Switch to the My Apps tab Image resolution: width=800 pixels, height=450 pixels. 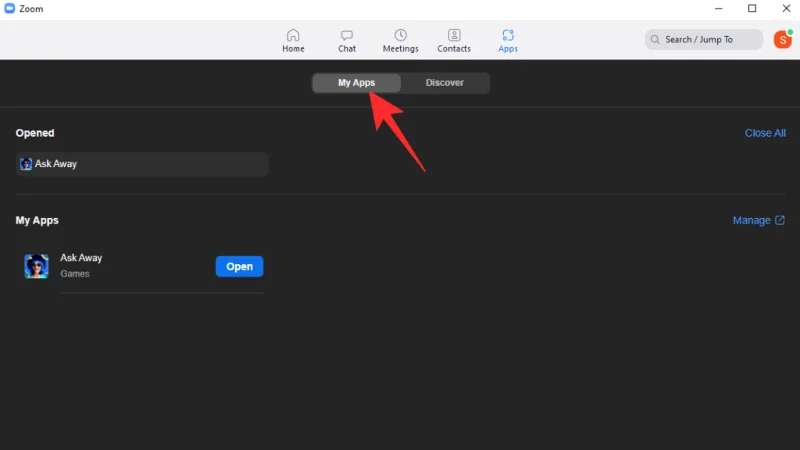point(356,83)
